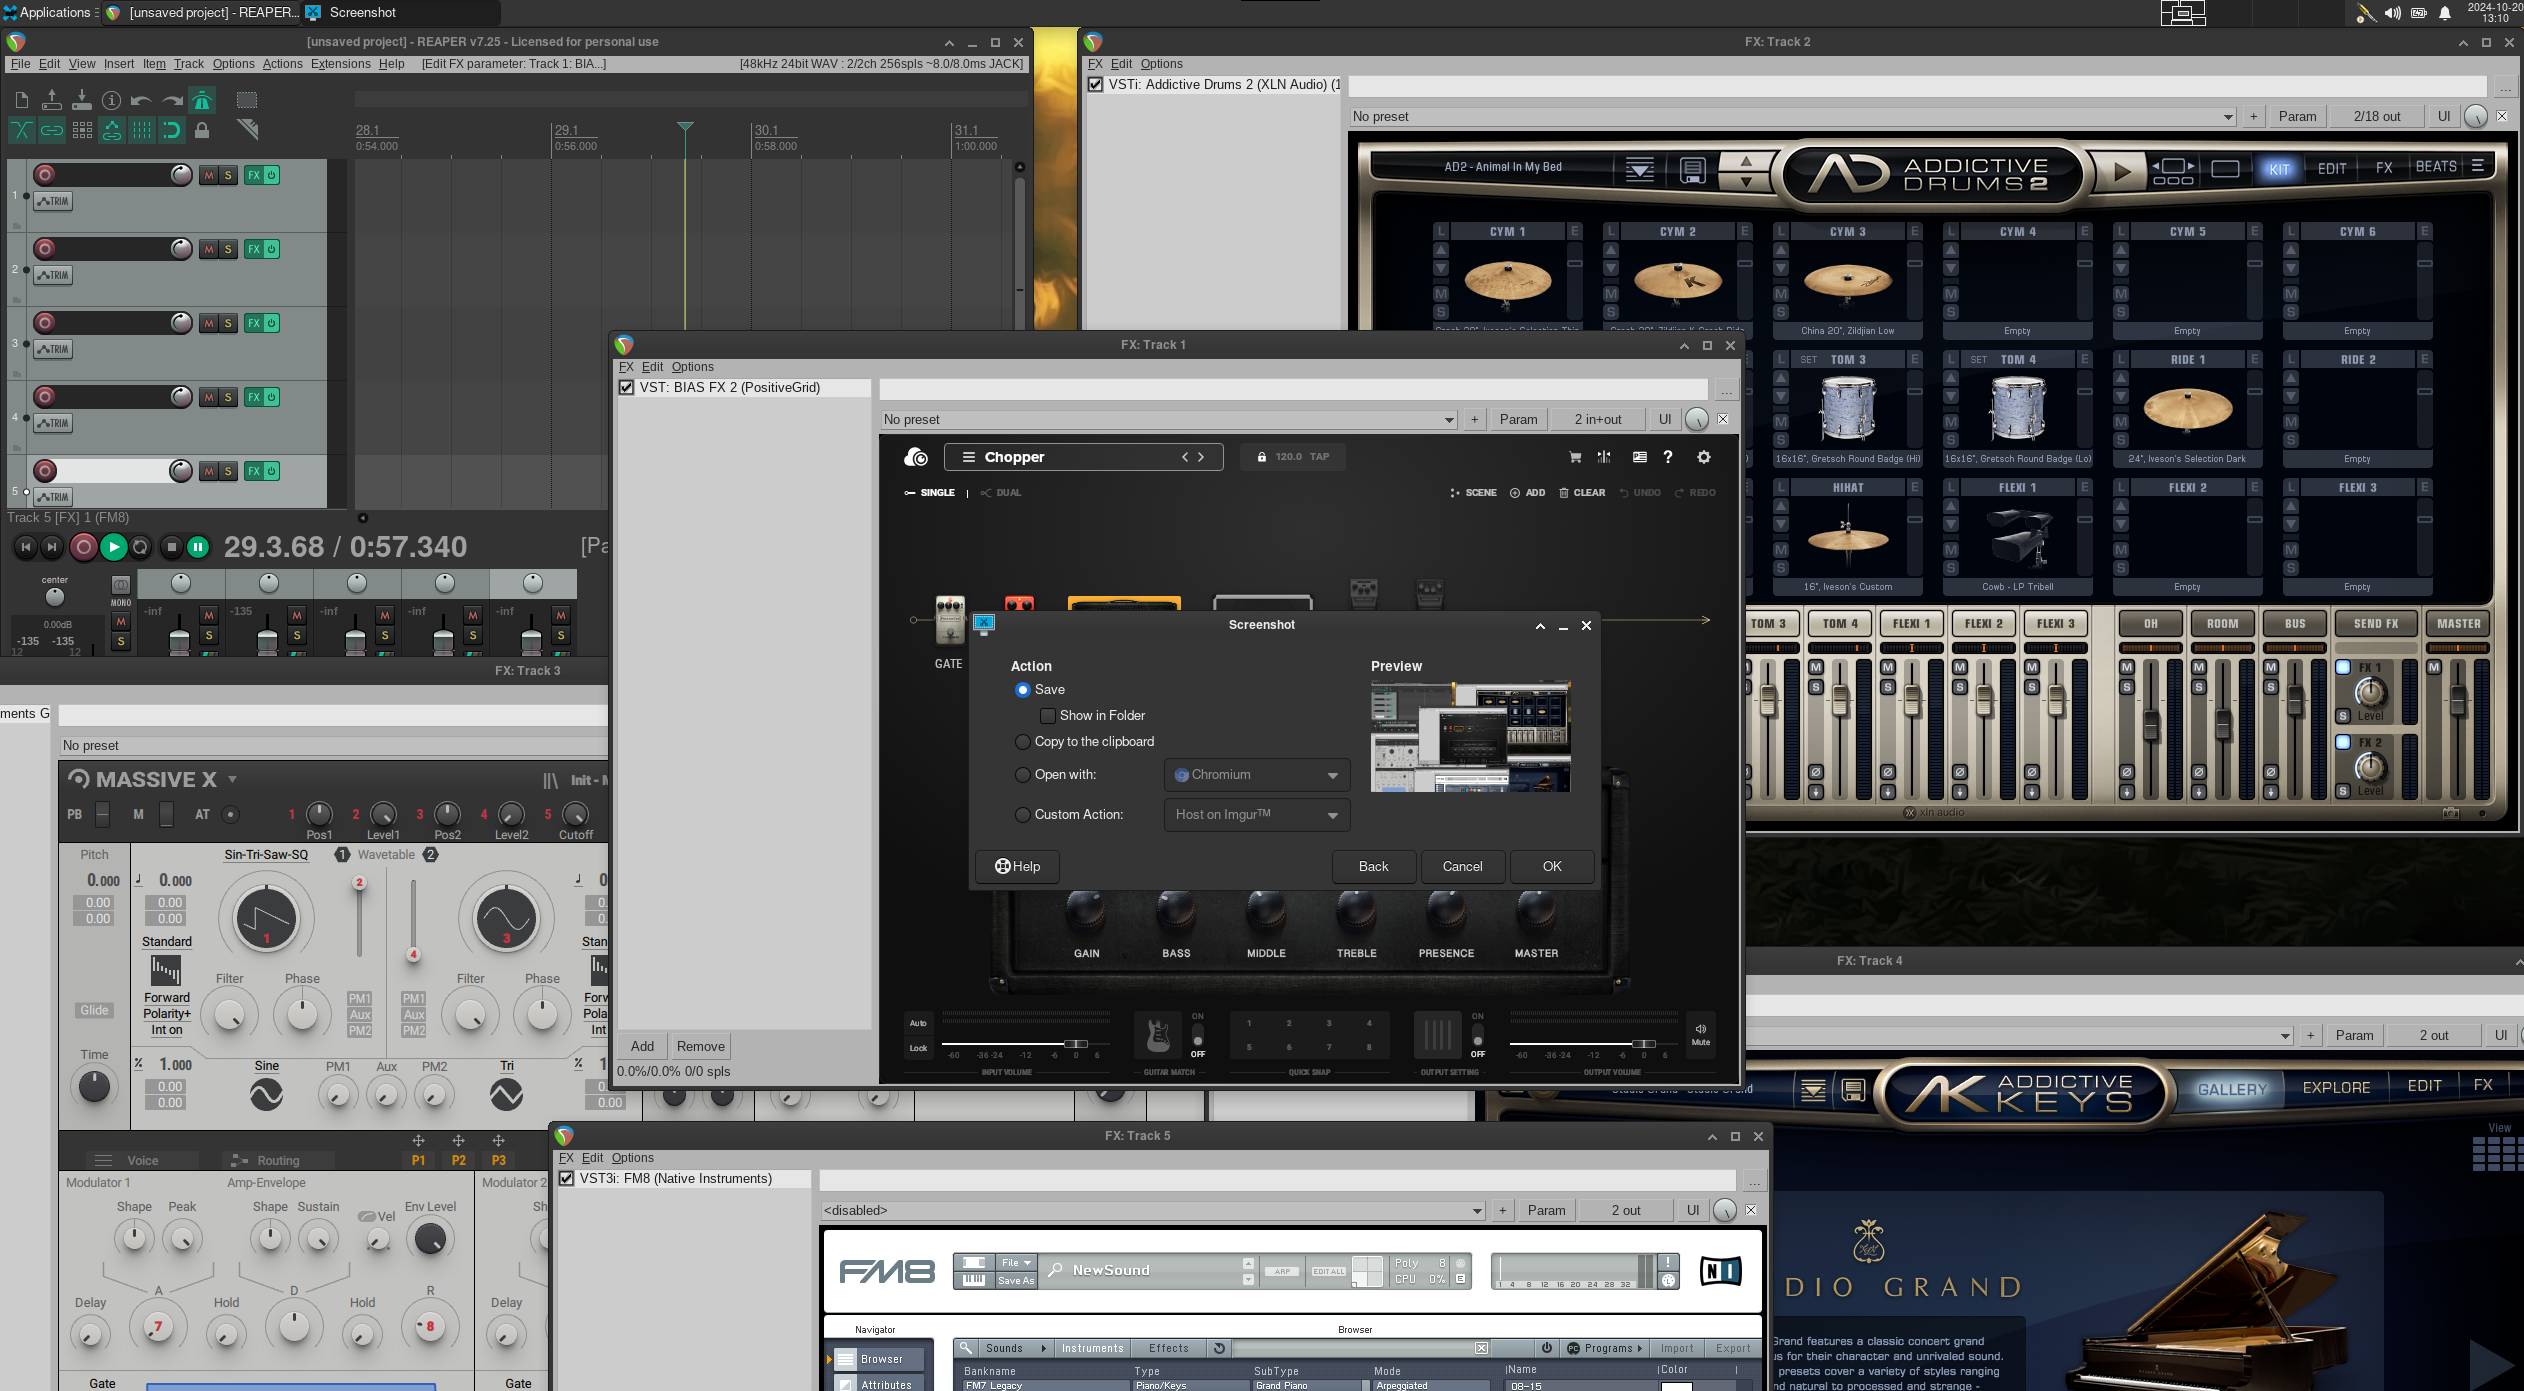Image resolution: width=2524 pixels, height=1391 pixels.
Task: Open the Addictive Drums preset browser list icon
Action: [1640, 171]
